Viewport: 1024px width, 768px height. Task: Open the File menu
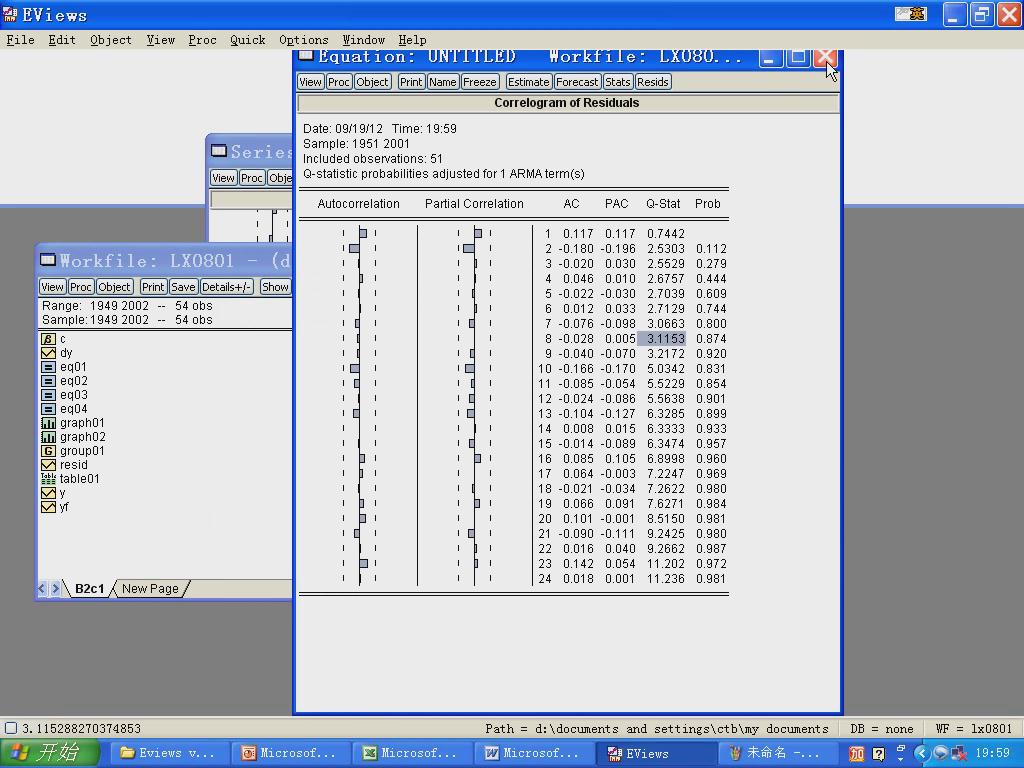(x=20, y=40)
